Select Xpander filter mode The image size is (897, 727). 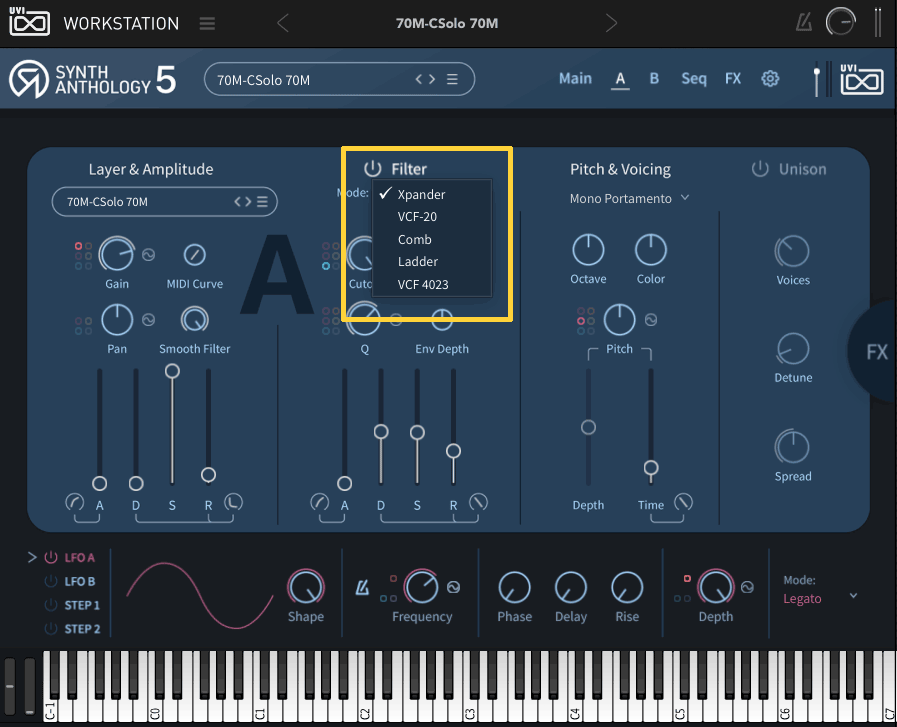click(x=432, y=194)
